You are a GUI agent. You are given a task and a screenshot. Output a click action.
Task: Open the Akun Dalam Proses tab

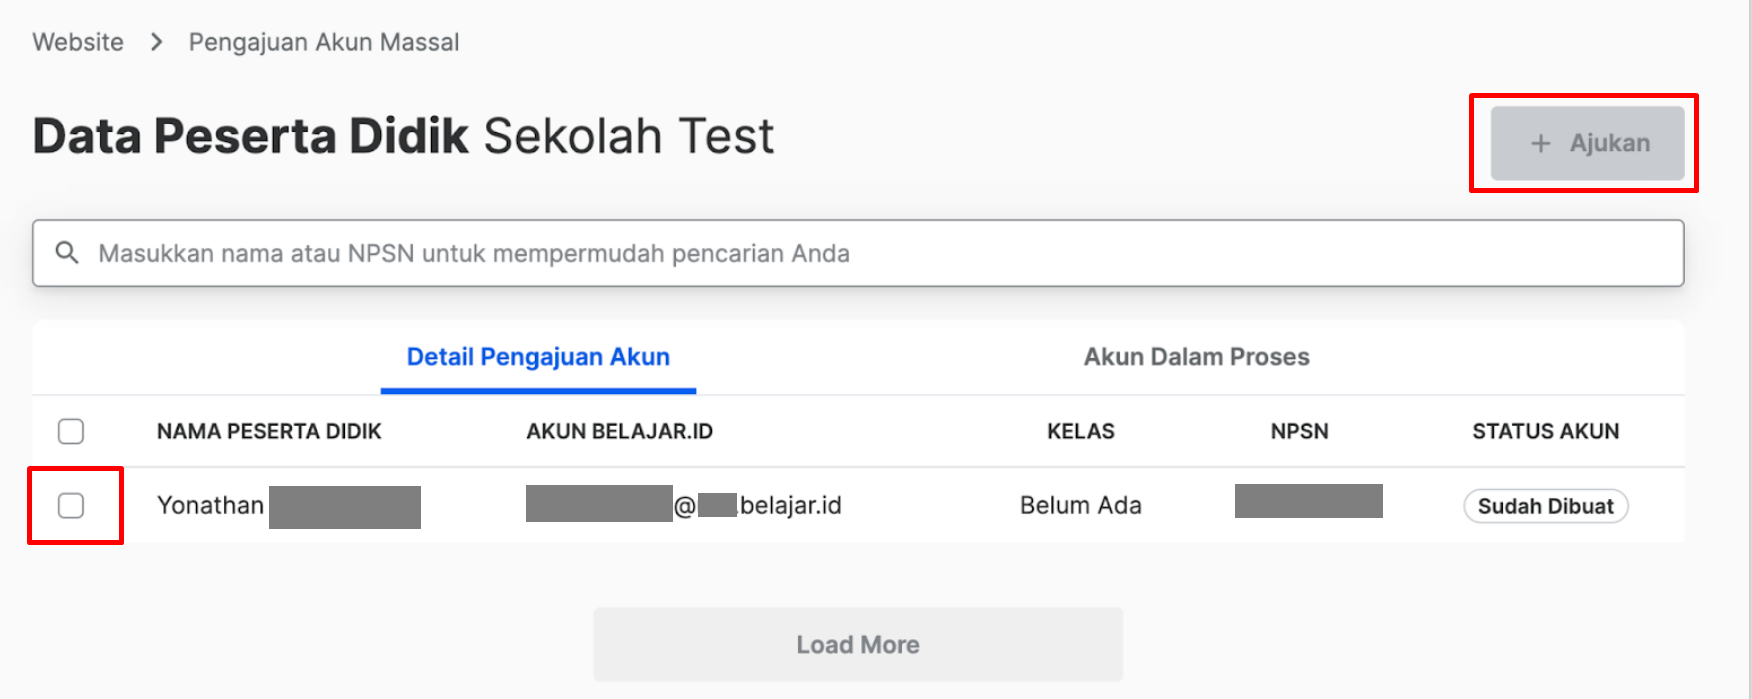(1196, 357)
